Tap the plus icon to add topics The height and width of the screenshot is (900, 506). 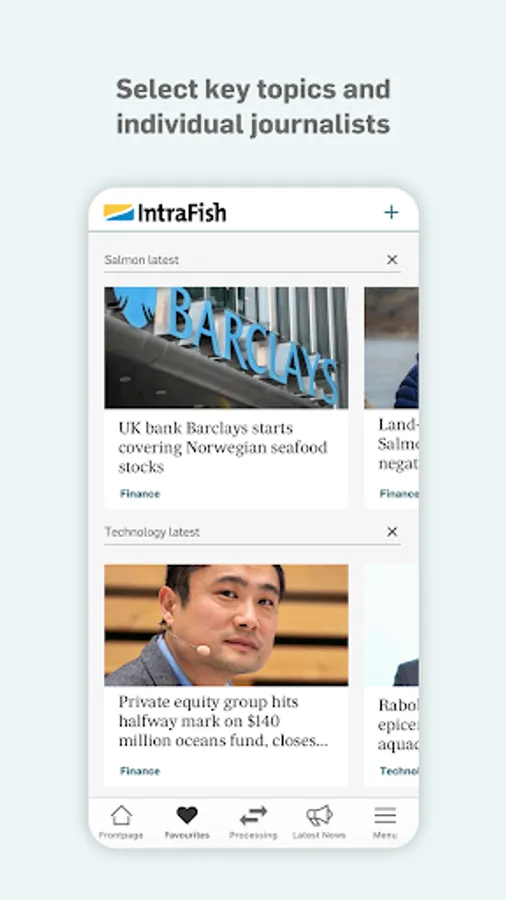[x=391, y=212]
